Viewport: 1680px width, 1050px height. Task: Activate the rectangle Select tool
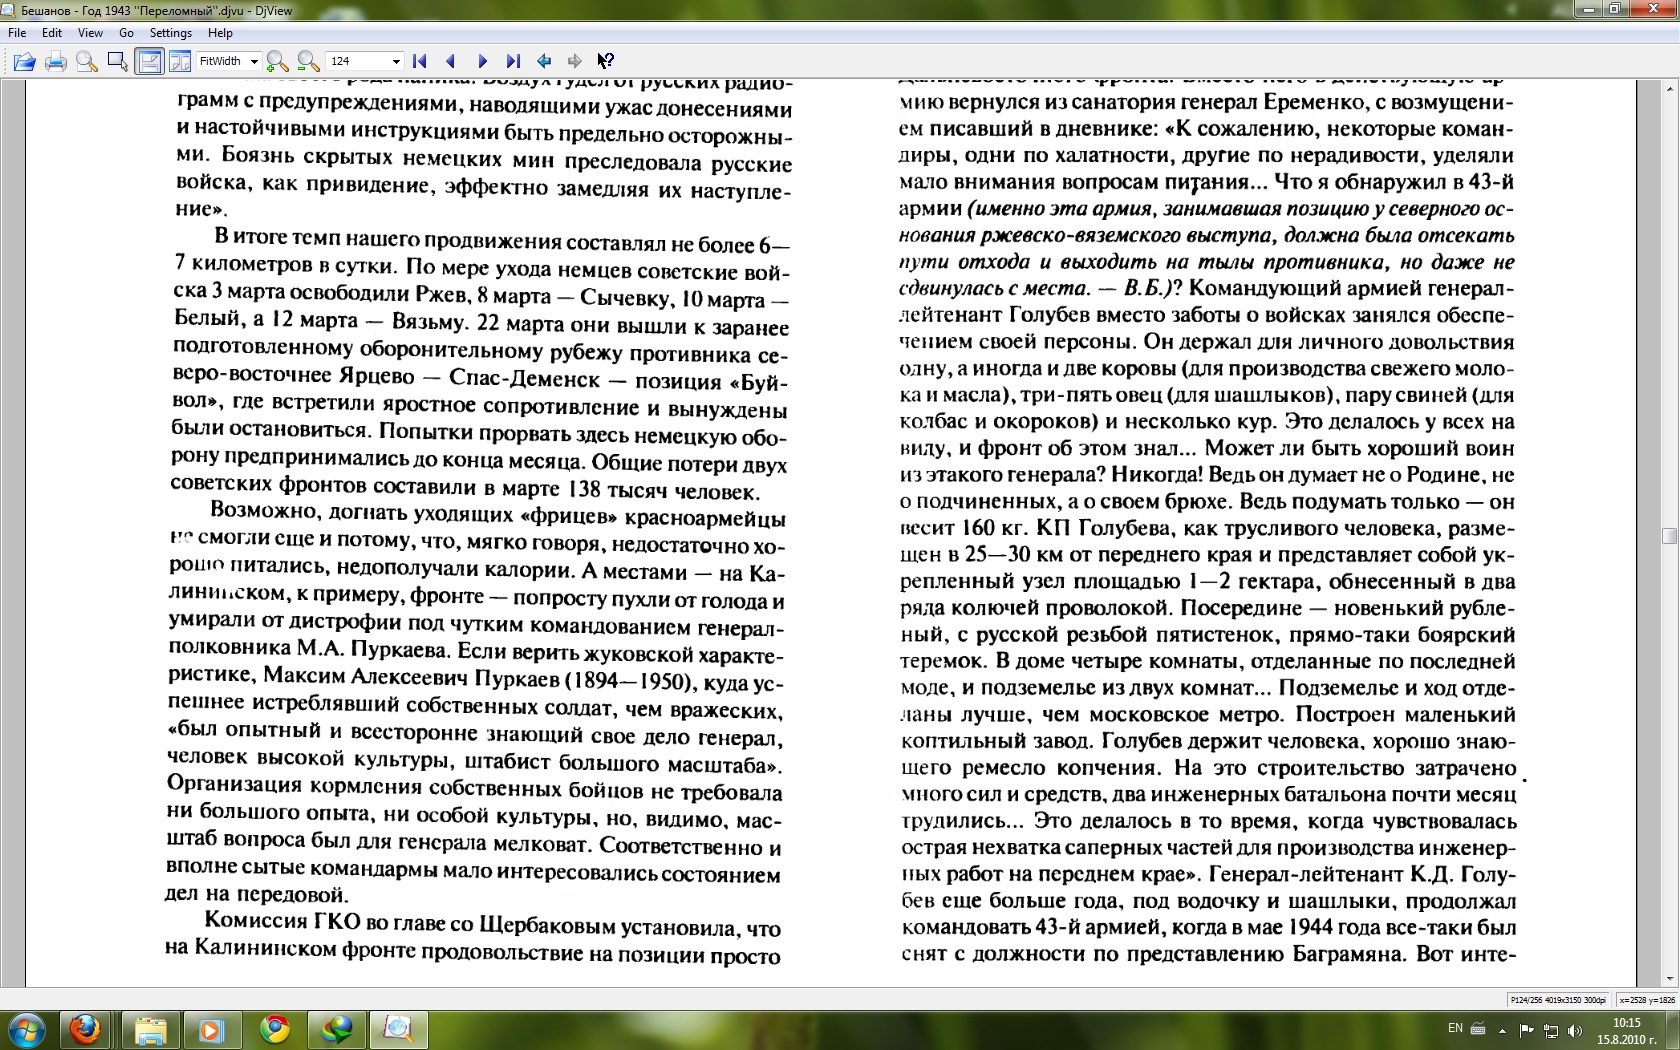click(x=117, y=62)
